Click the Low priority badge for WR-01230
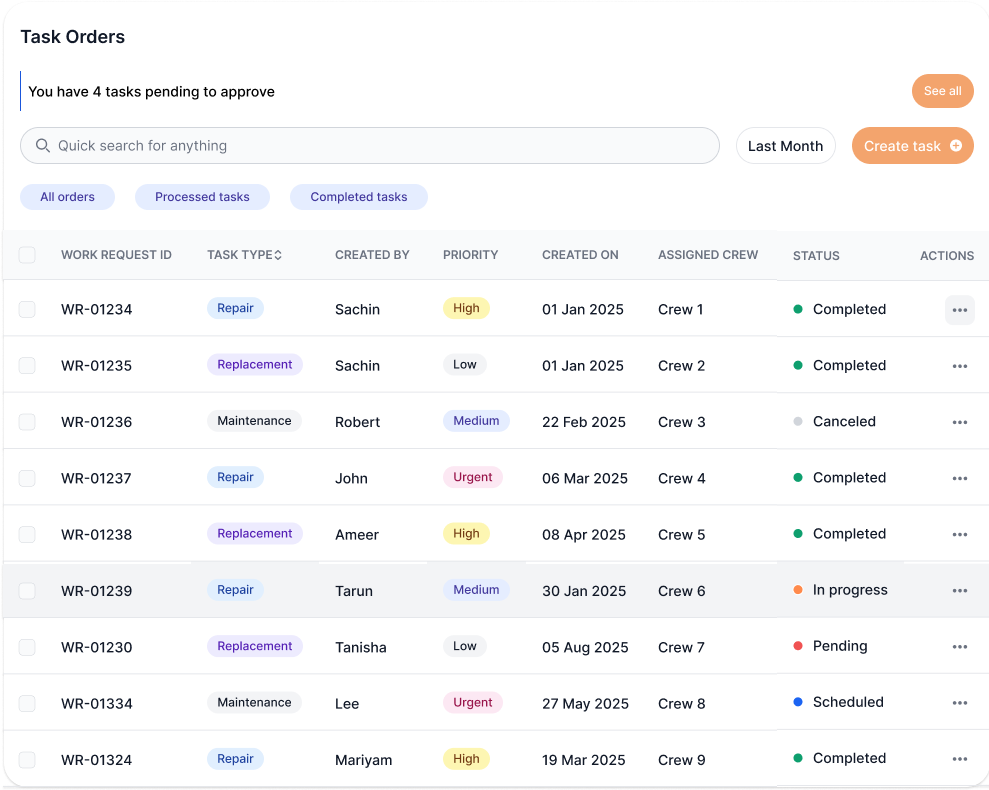This screenshot has width=989, height=790. (x=464, y=646)
